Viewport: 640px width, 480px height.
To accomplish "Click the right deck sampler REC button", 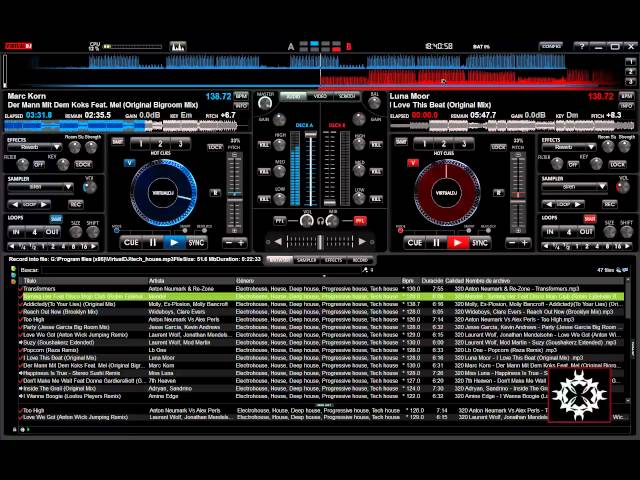I will [609, 204].
